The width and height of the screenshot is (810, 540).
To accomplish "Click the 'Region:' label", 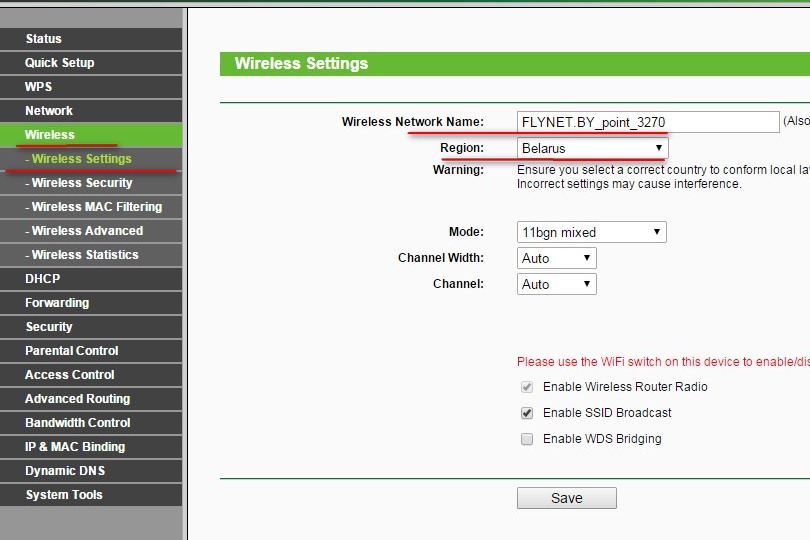I will coord(462,148).
